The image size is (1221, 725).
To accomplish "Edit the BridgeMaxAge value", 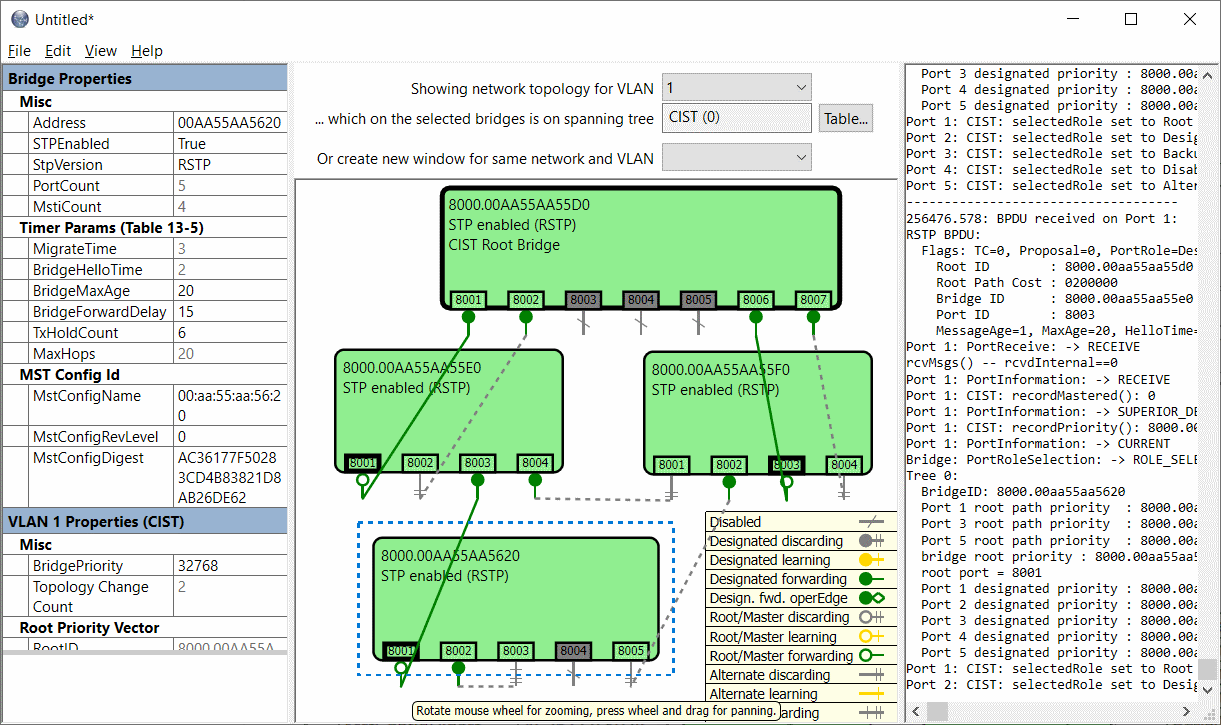I will [x=229, y=291].
